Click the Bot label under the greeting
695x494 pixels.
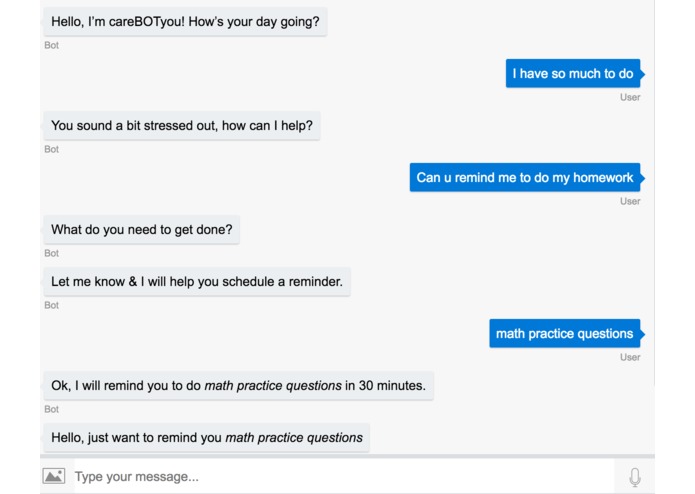pos(51,45)
